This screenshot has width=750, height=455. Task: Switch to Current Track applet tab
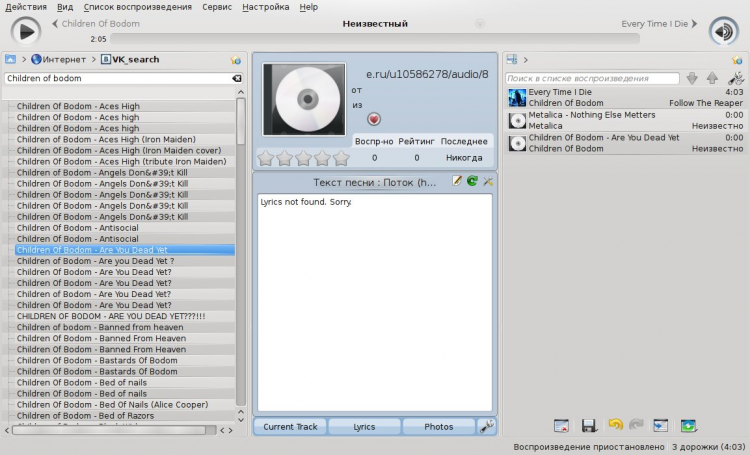tap(290, 427)
